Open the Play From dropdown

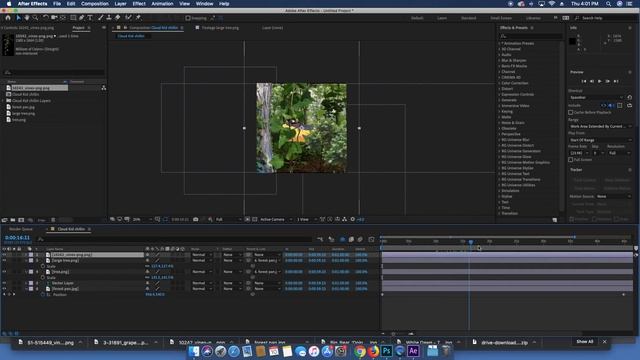click(x=600, y=140)
